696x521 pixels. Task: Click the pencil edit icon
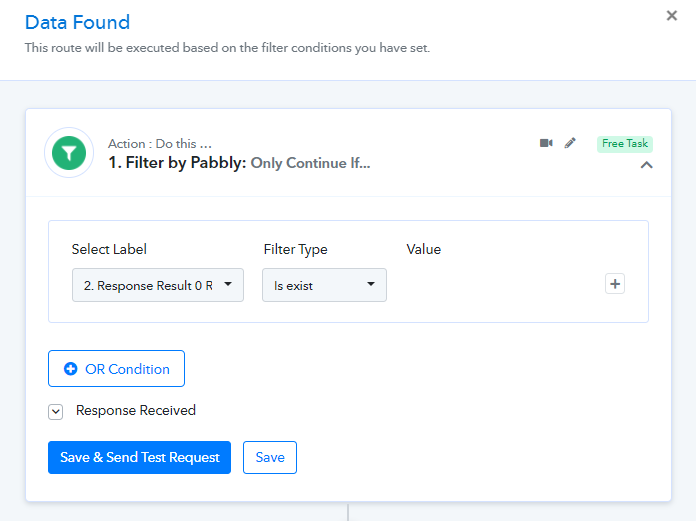[x=570, y=143]
